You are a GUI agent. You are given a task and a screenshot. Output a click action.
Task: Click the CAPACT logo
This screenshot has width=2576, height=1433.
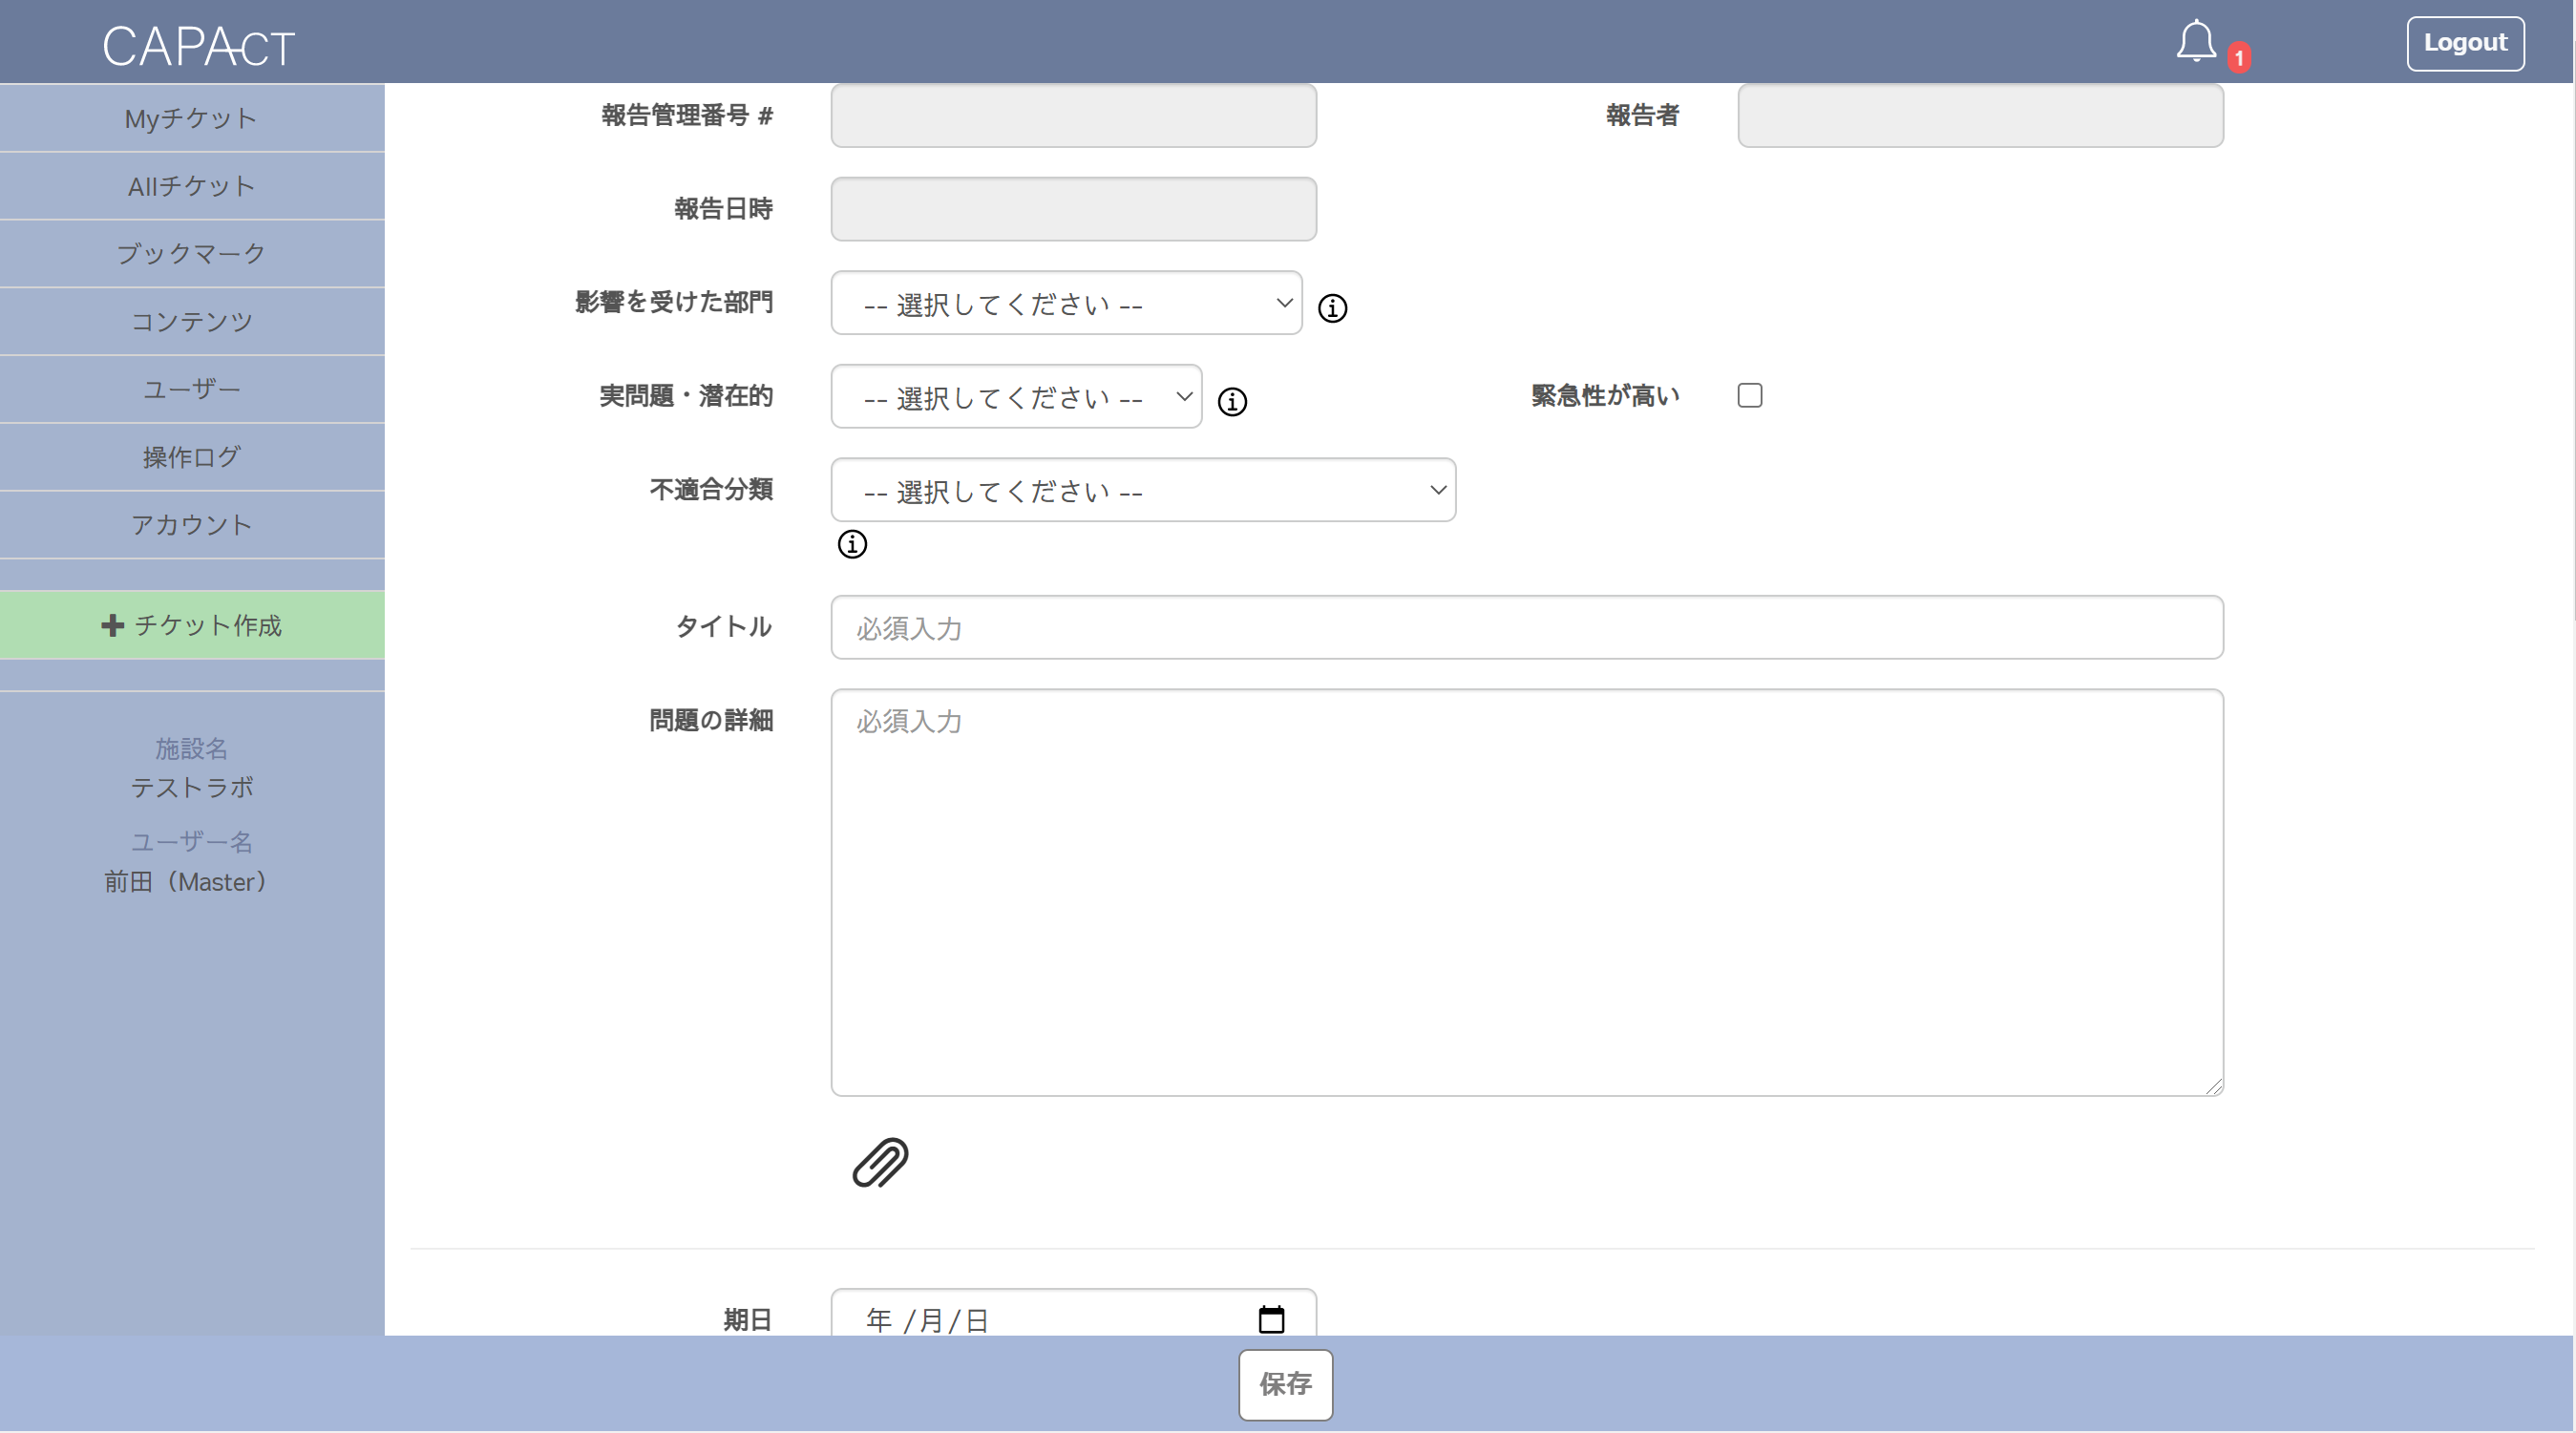[x=198, y=46]
